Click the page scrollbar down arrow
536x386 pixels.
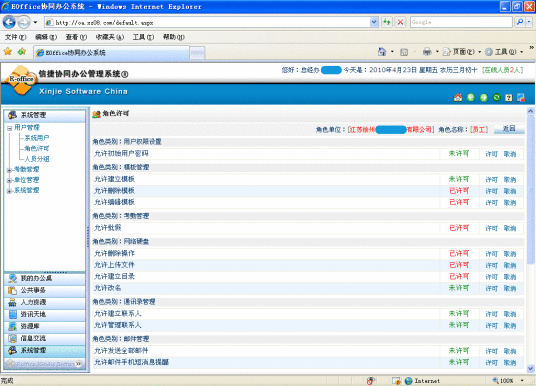click(x=530, y=369)
